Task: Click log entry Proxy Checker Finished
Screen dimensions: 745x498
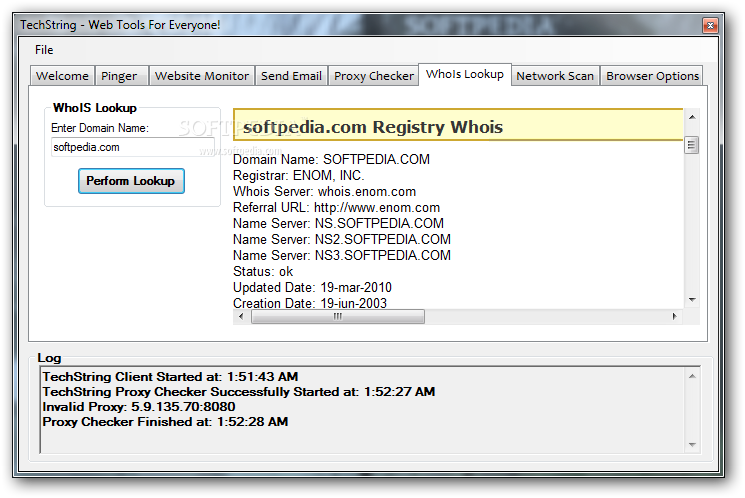Action: point(165,422)
